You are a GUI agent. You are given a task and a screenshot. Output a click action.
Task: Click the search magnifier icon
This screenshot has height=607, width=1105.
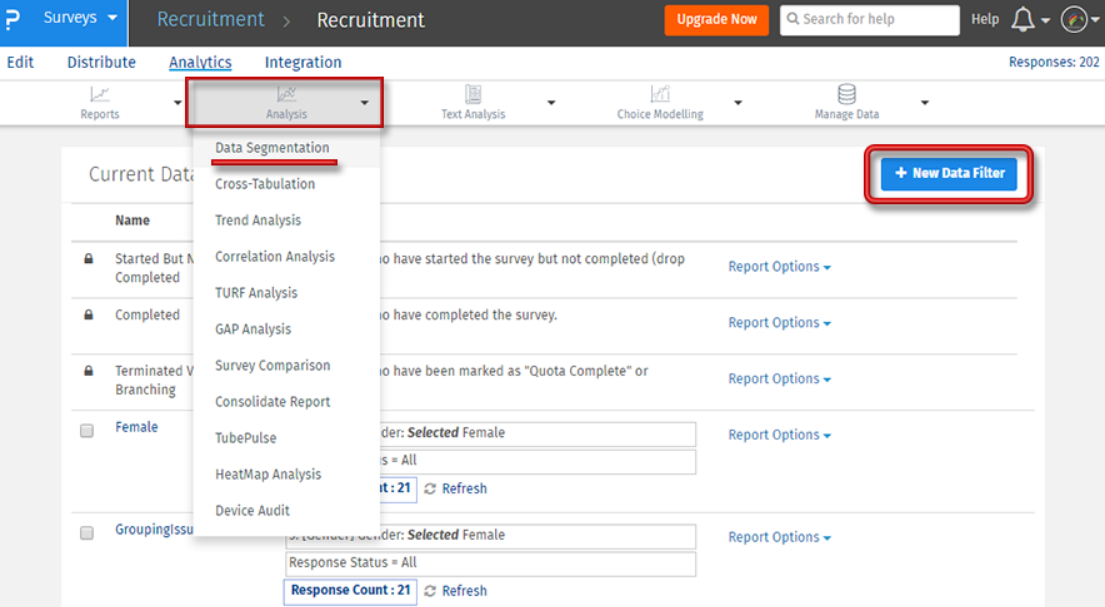(x=793, y=19)
